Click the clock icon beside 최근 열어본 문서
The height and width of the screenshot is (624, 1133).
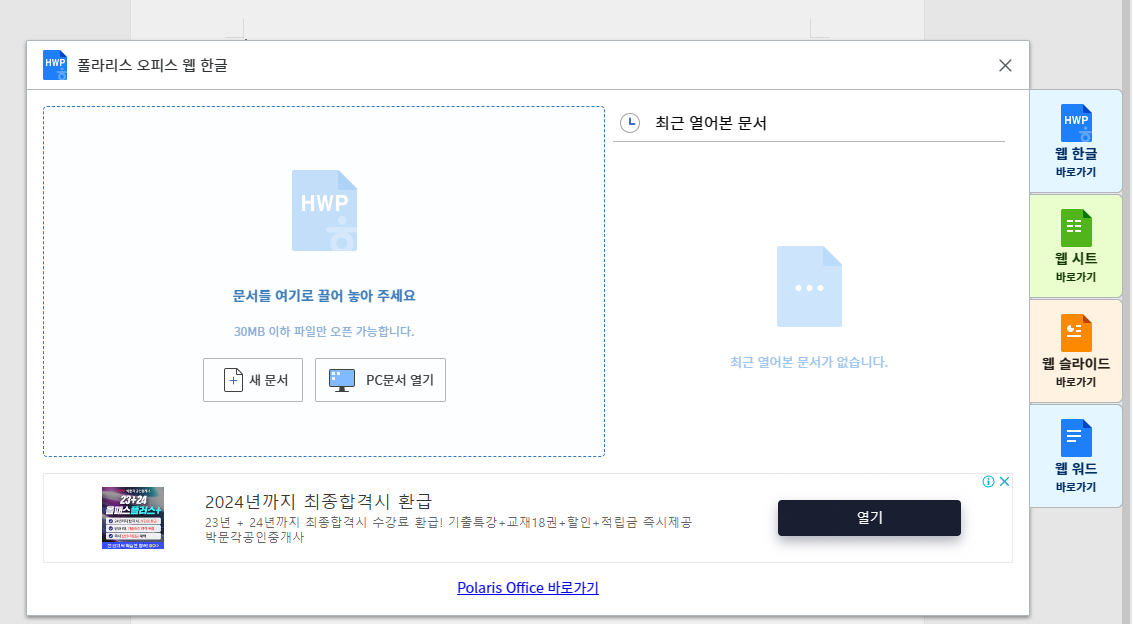(630, 123)
